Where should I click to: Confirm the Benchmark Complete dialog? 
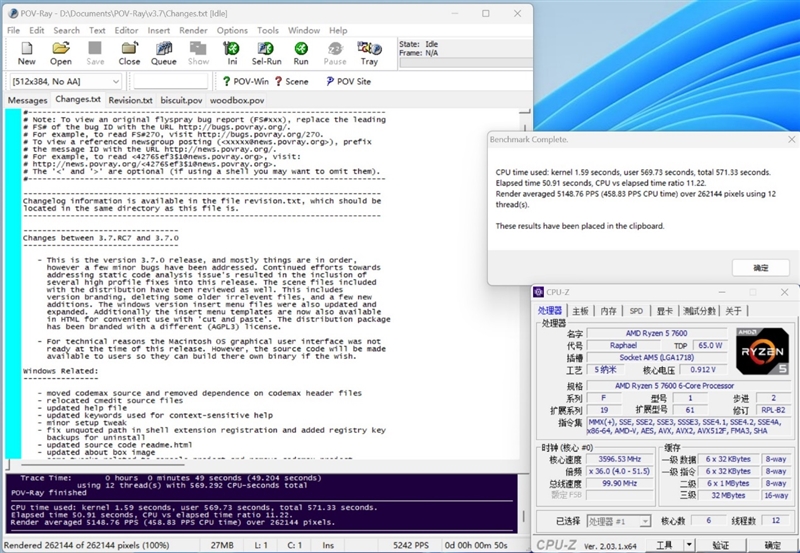click(x=760, y=267)
